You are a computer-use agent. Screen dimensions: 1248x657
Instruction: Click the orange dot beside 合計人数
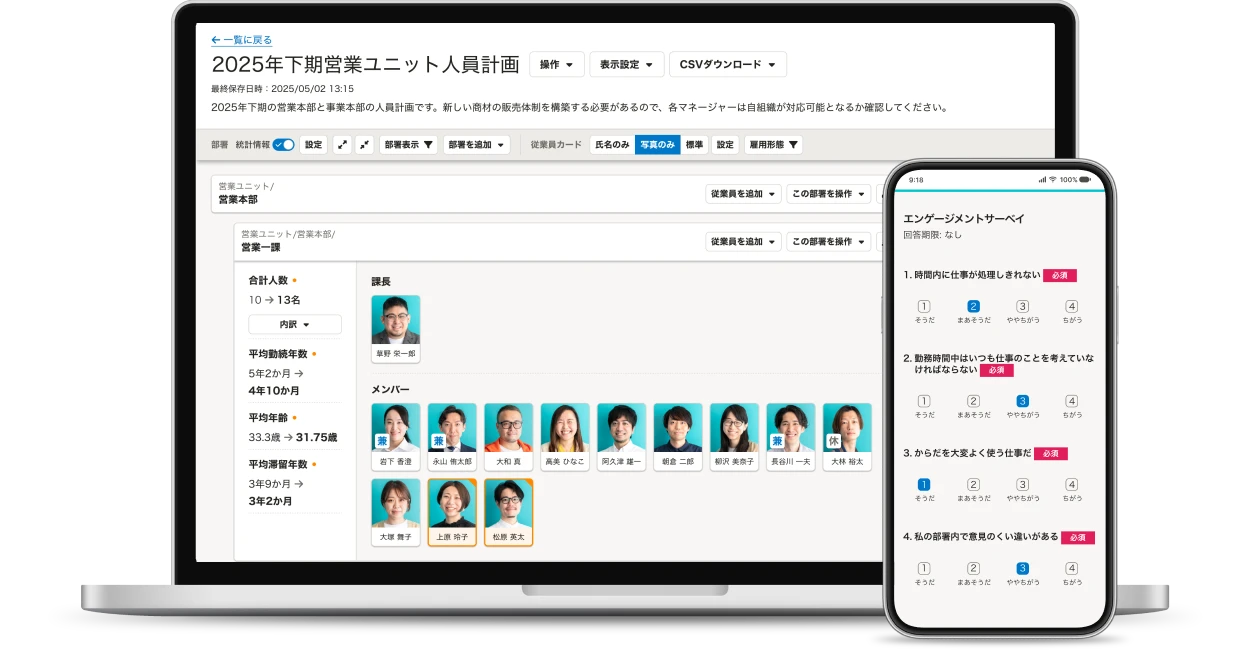[x=294, y=281]
